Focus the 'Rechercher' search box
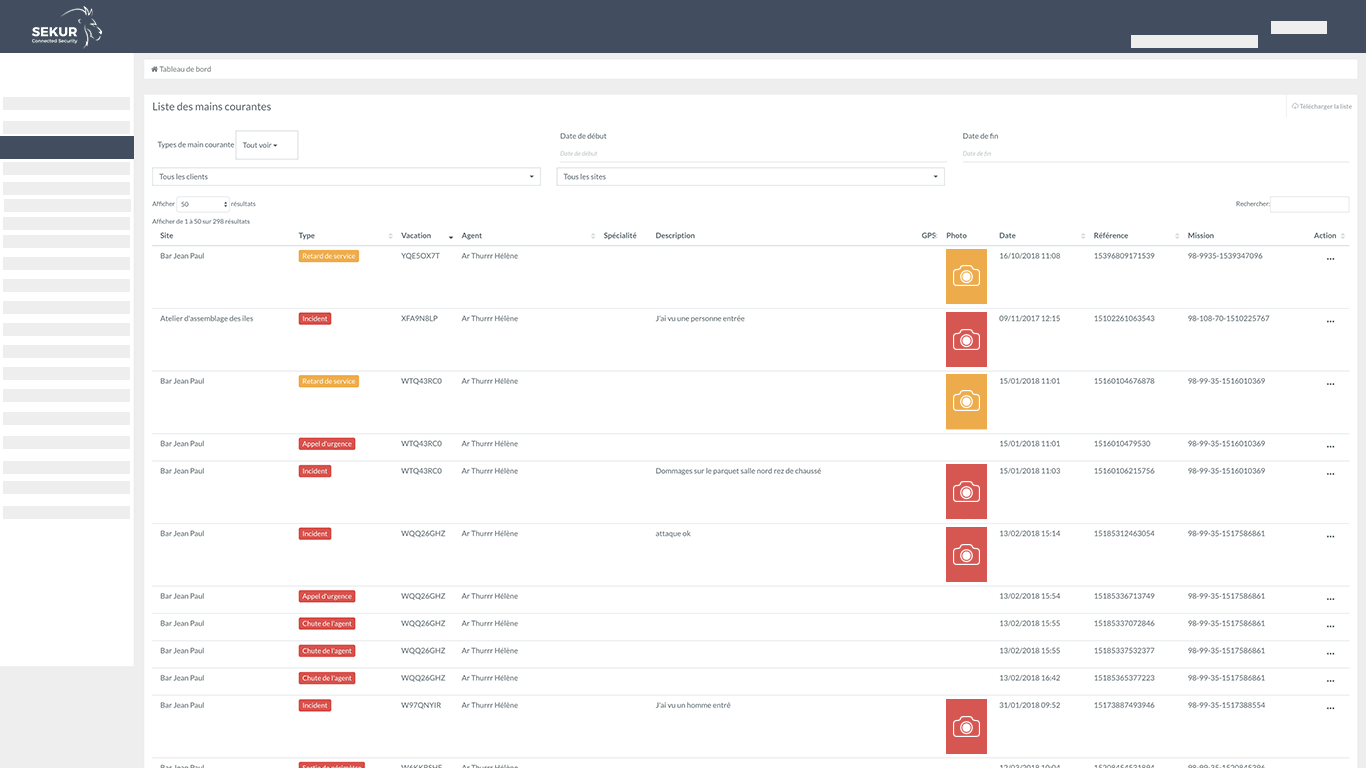This screenshot has height=768, width=1366. pos(1309,204)
